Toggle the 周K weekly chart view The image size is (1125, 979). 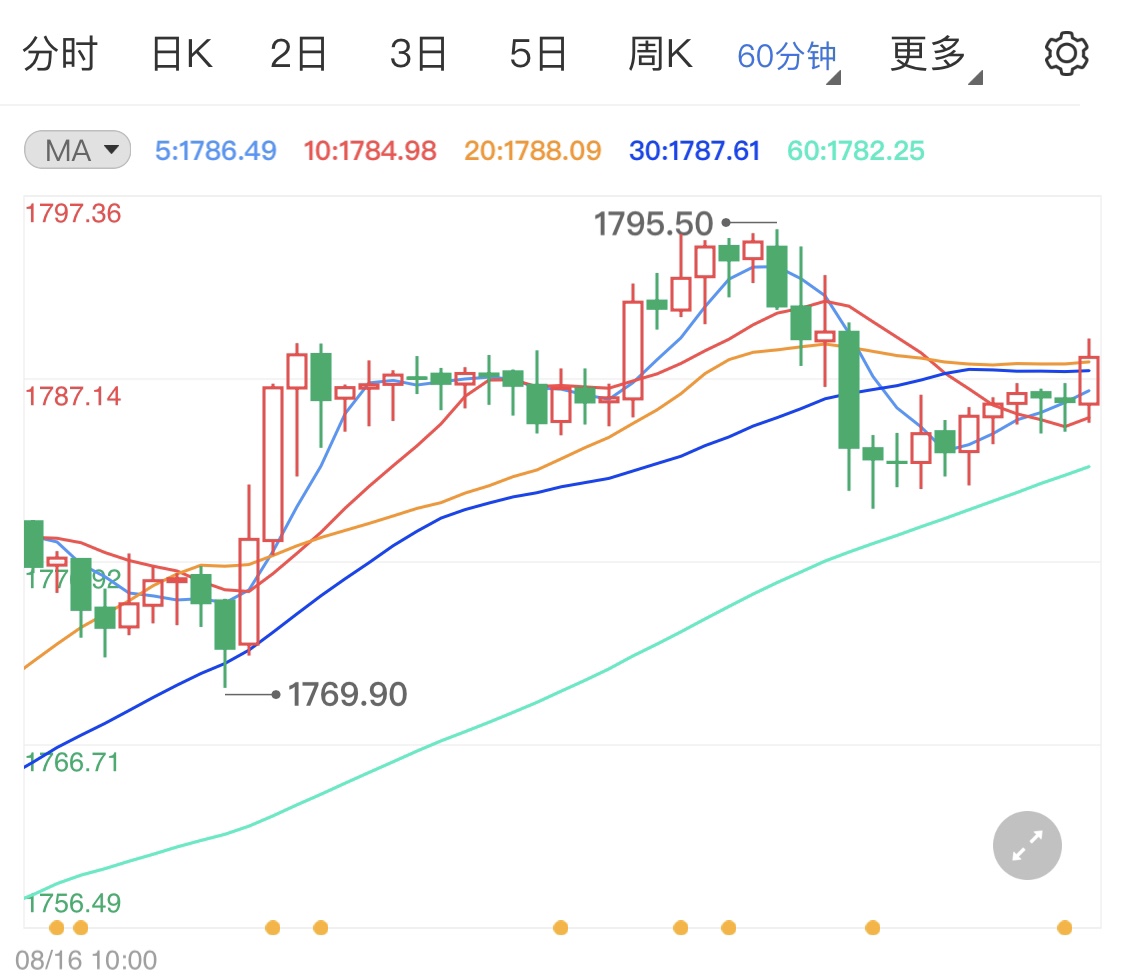point(660,52)
